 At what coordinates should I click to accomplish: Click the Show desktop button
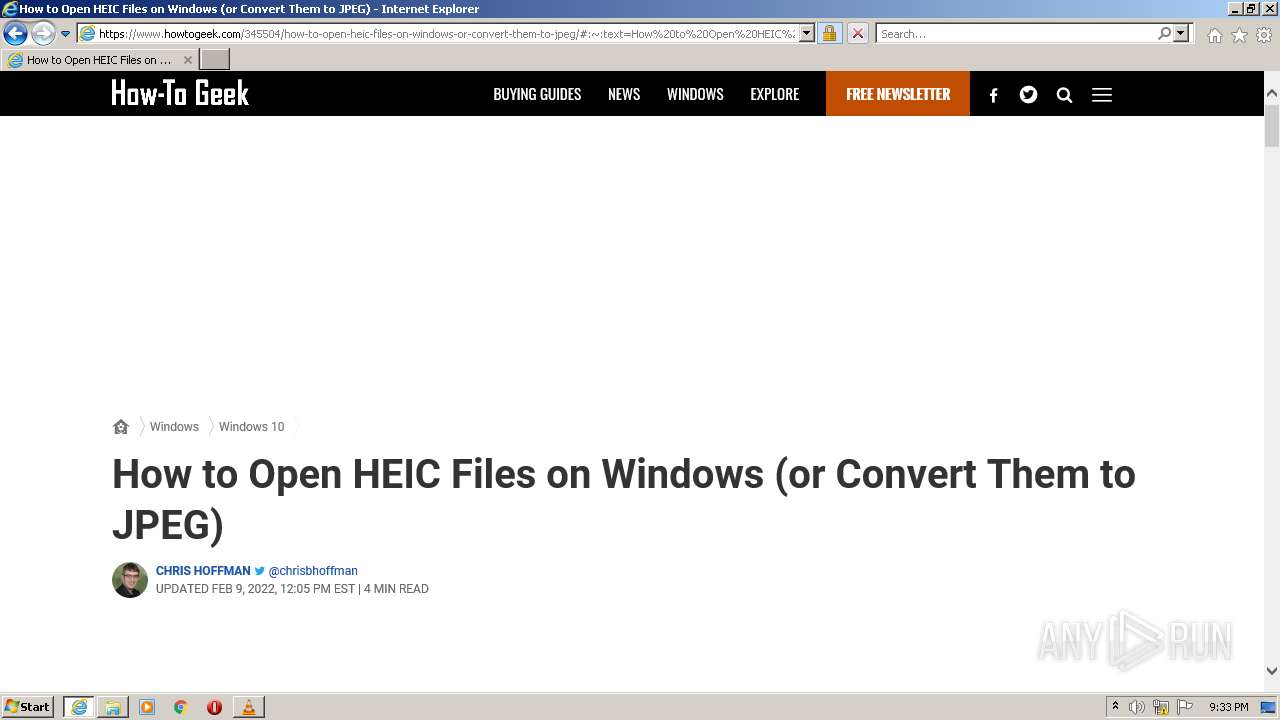pos(1269,707)
